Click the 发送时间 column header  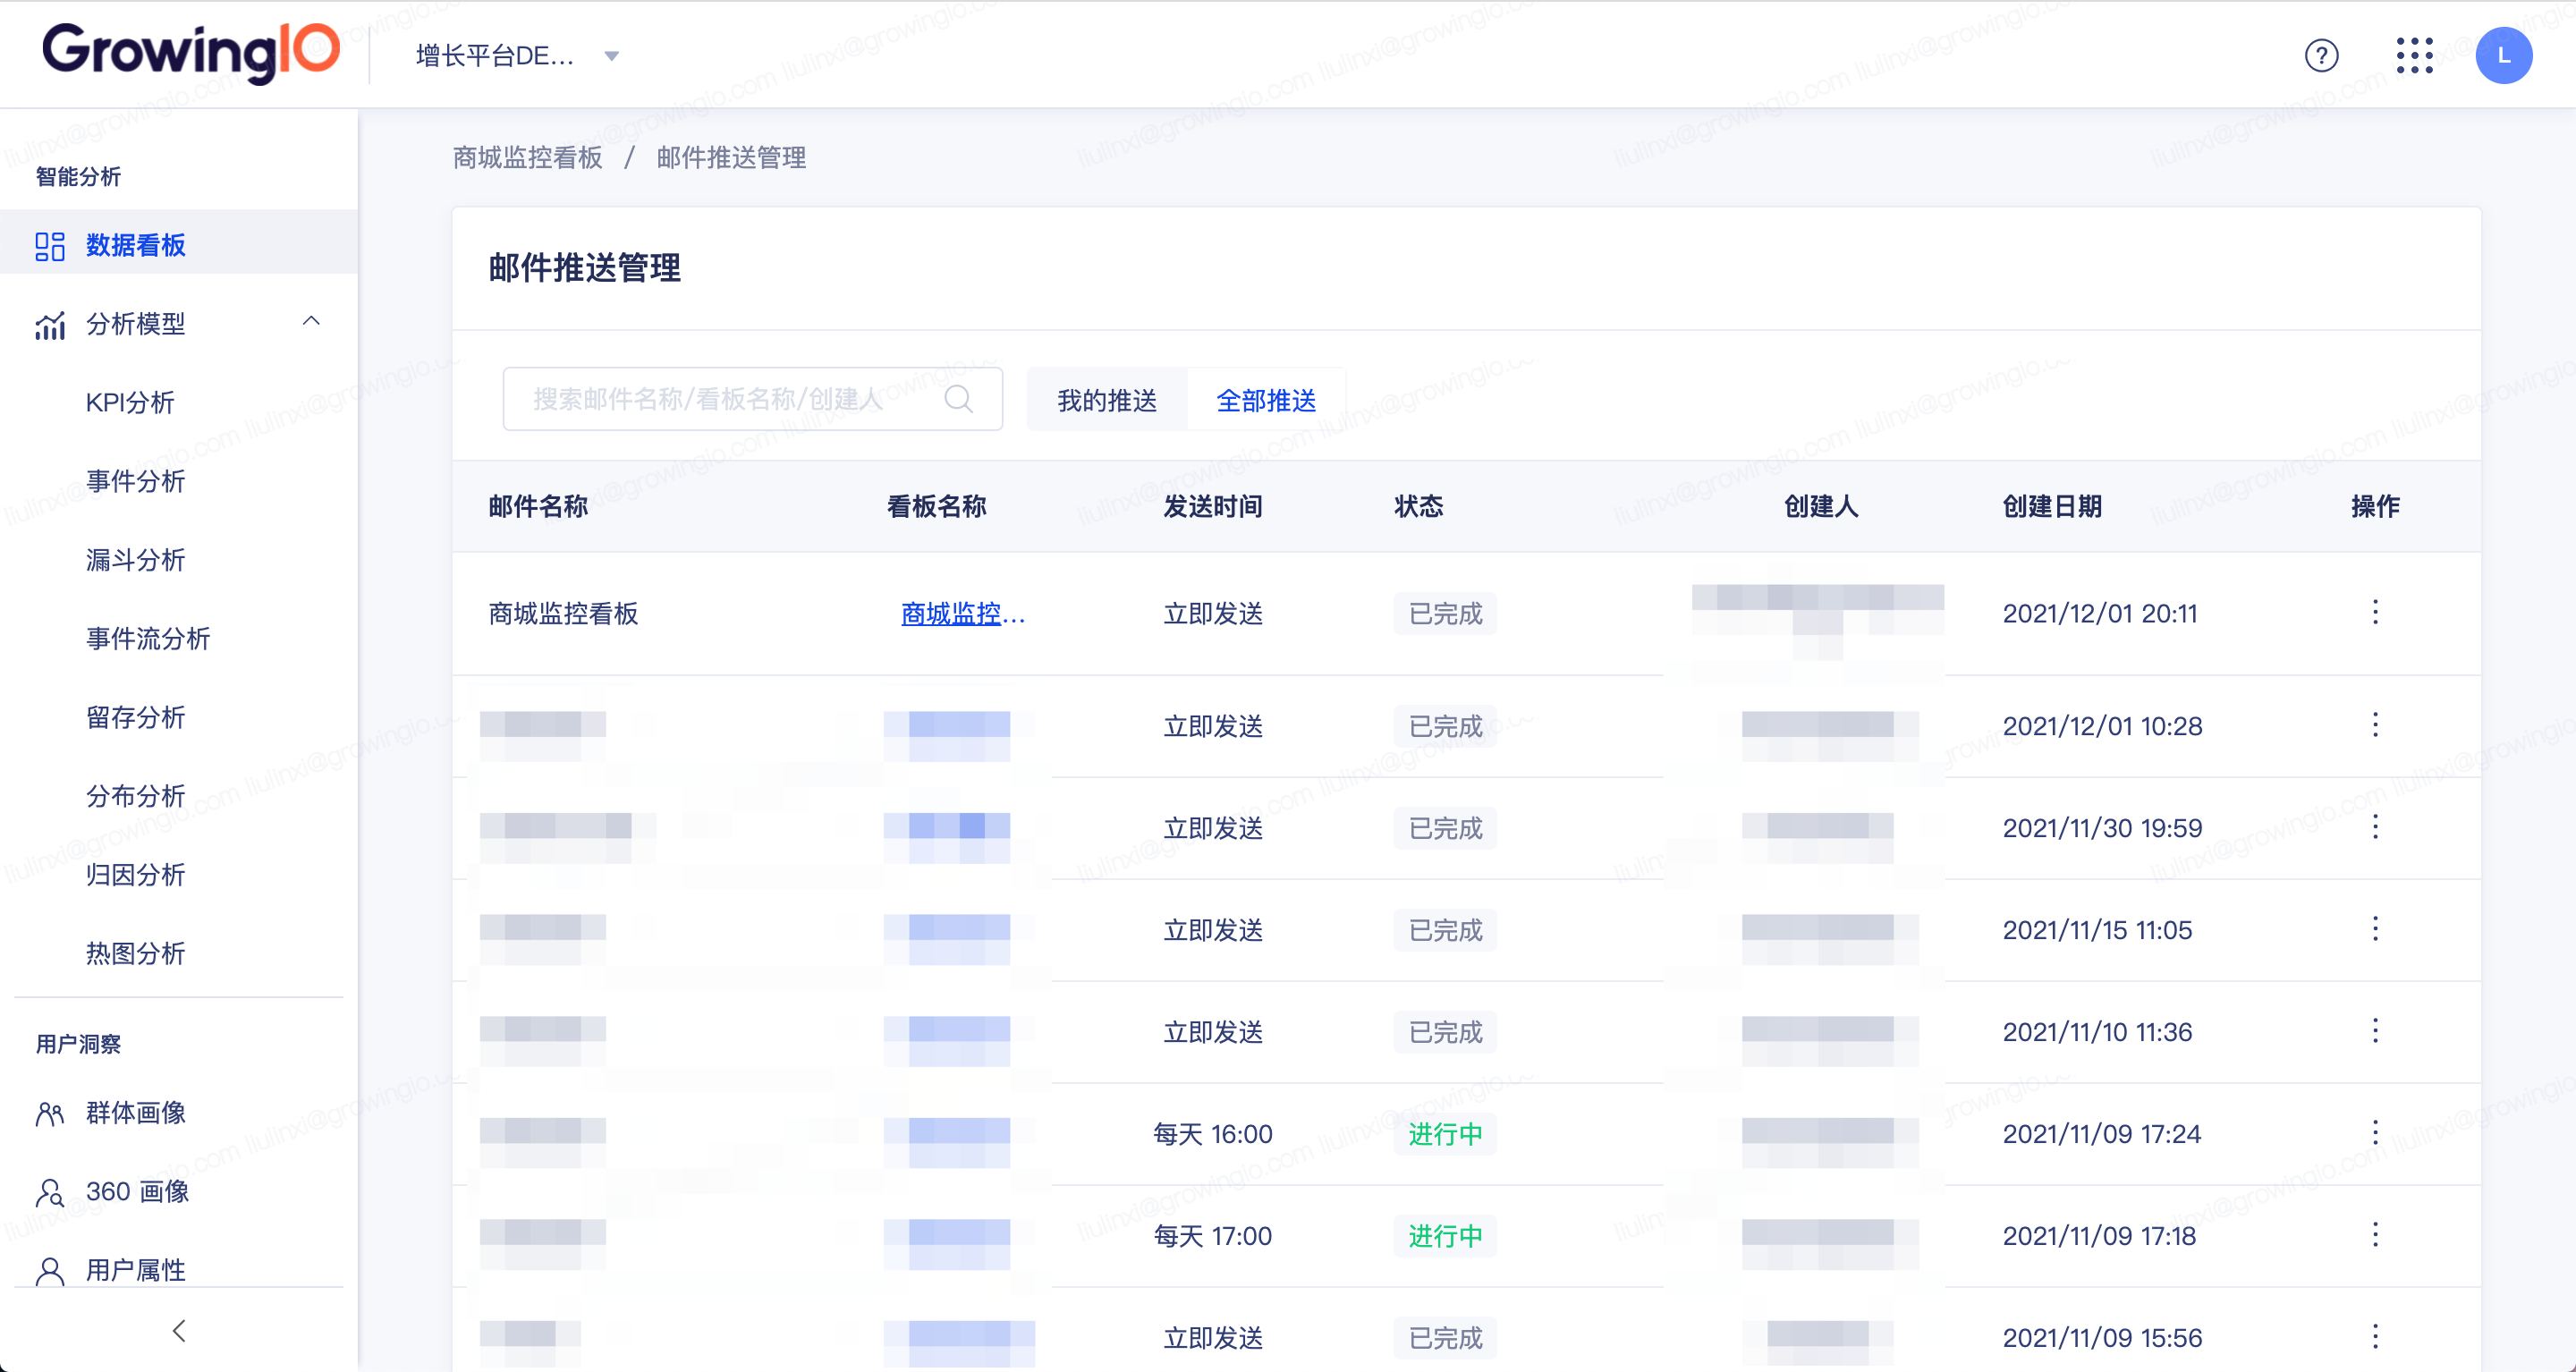[x=1212, y=507]
